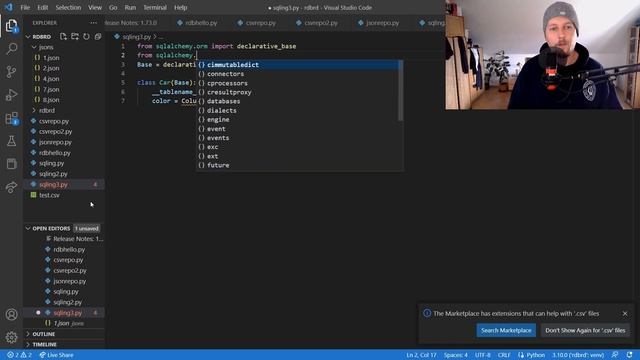Select engine autocomplete suggestion
The height and width of the screenshot is (360, 640).
[298, 120]
